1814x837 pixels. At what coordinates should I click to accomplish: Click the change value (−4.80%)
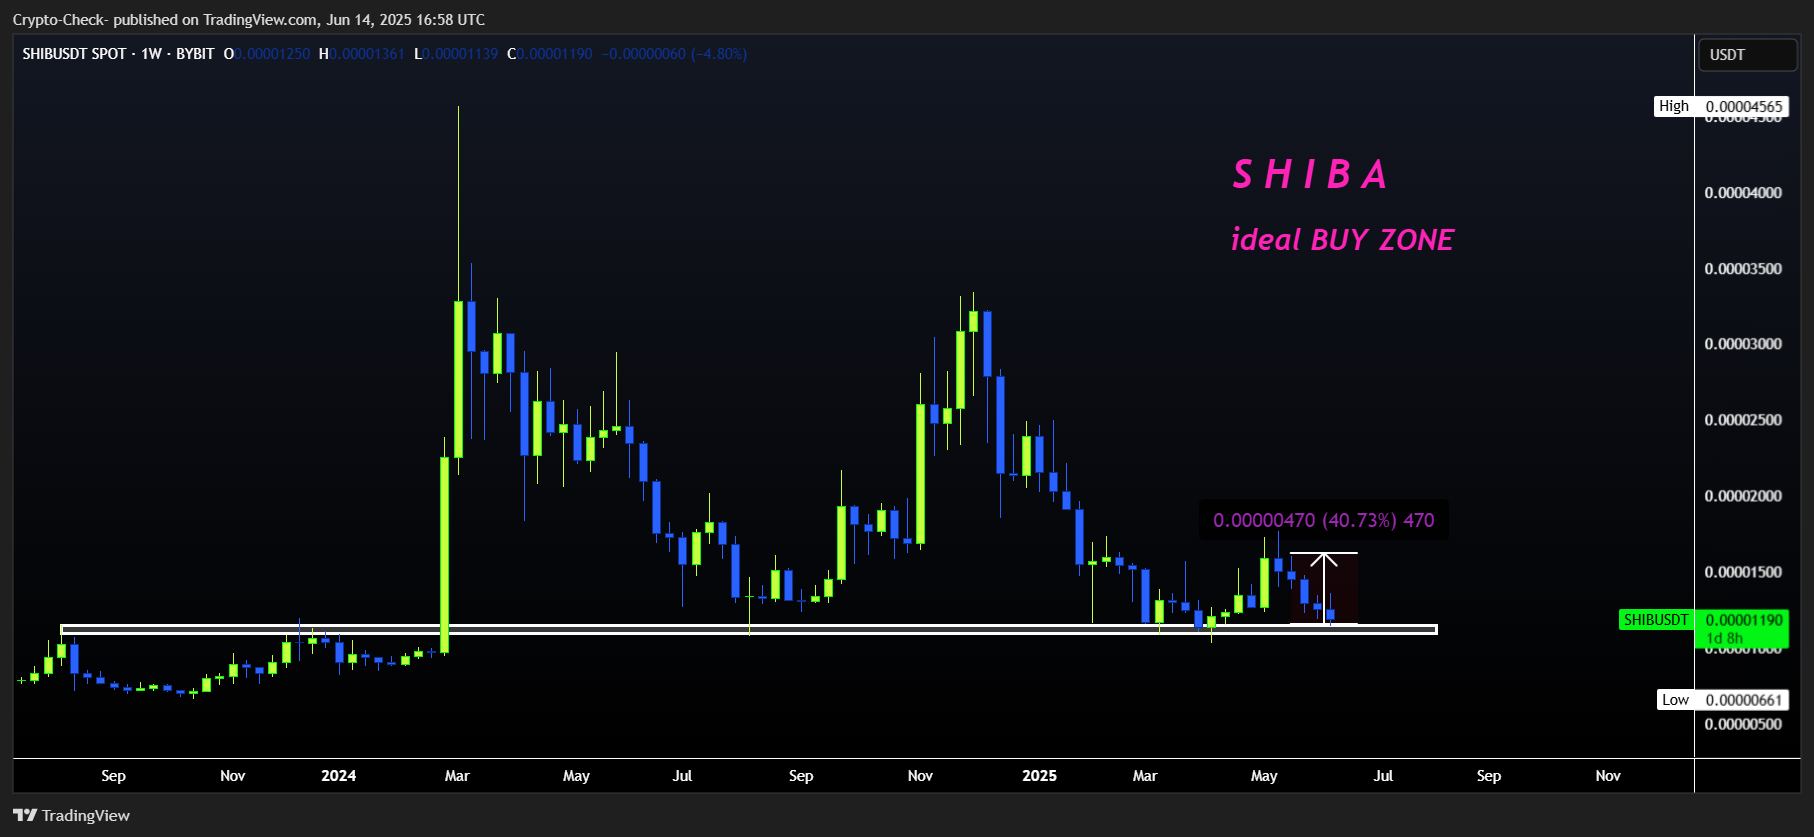click(x=719, y=54)
